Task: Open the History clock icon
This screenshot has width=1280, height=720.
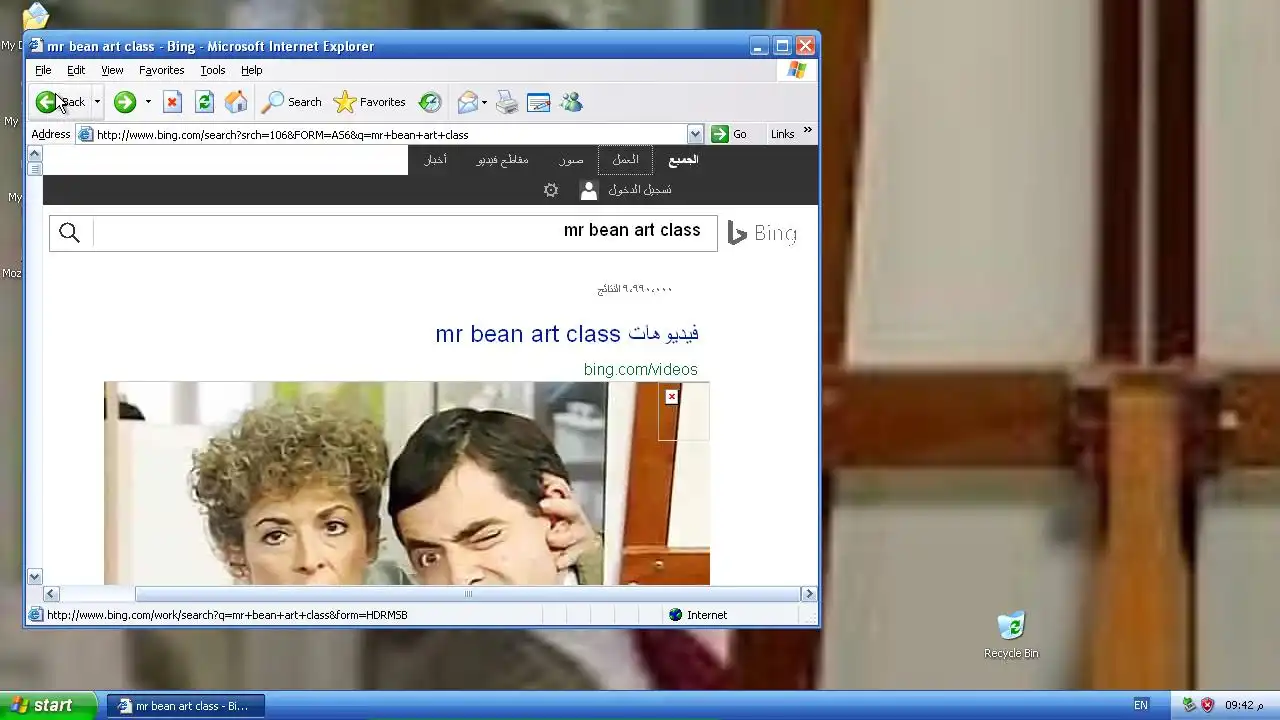Action: (x=430, y=102)
